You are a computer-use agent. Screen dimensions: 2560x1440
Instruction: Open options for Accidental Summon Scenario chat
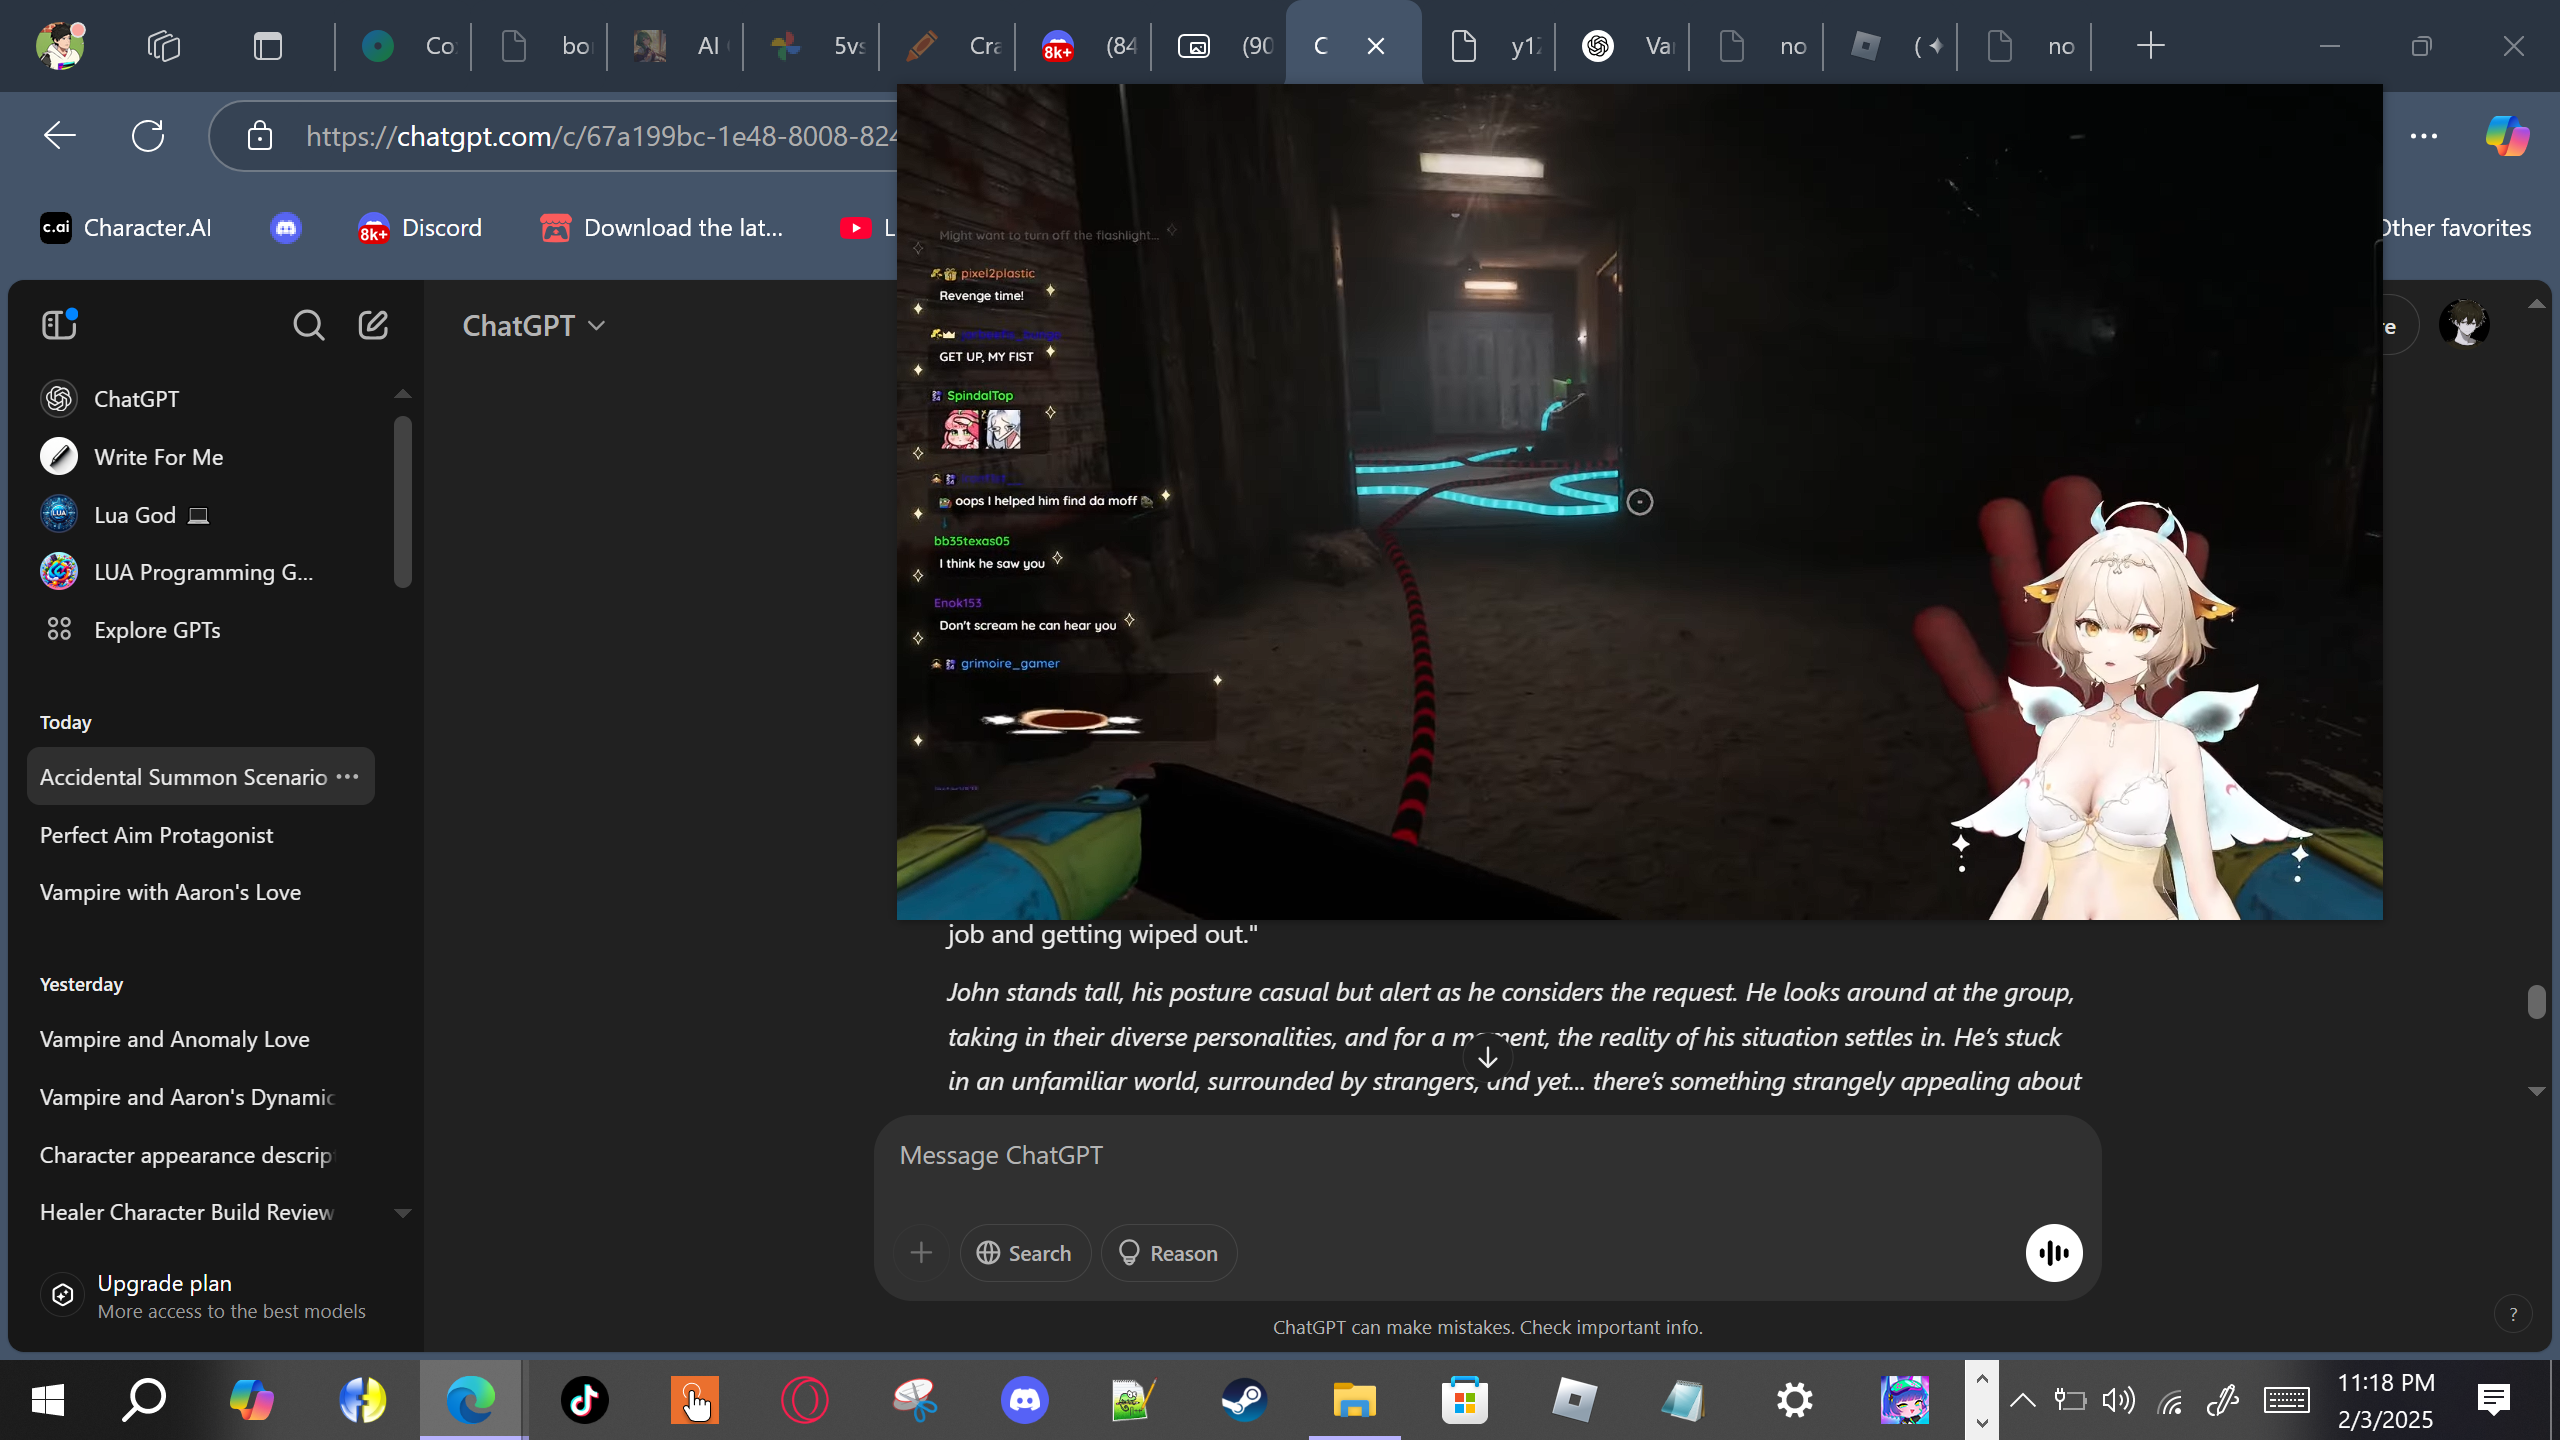(347, 777)
